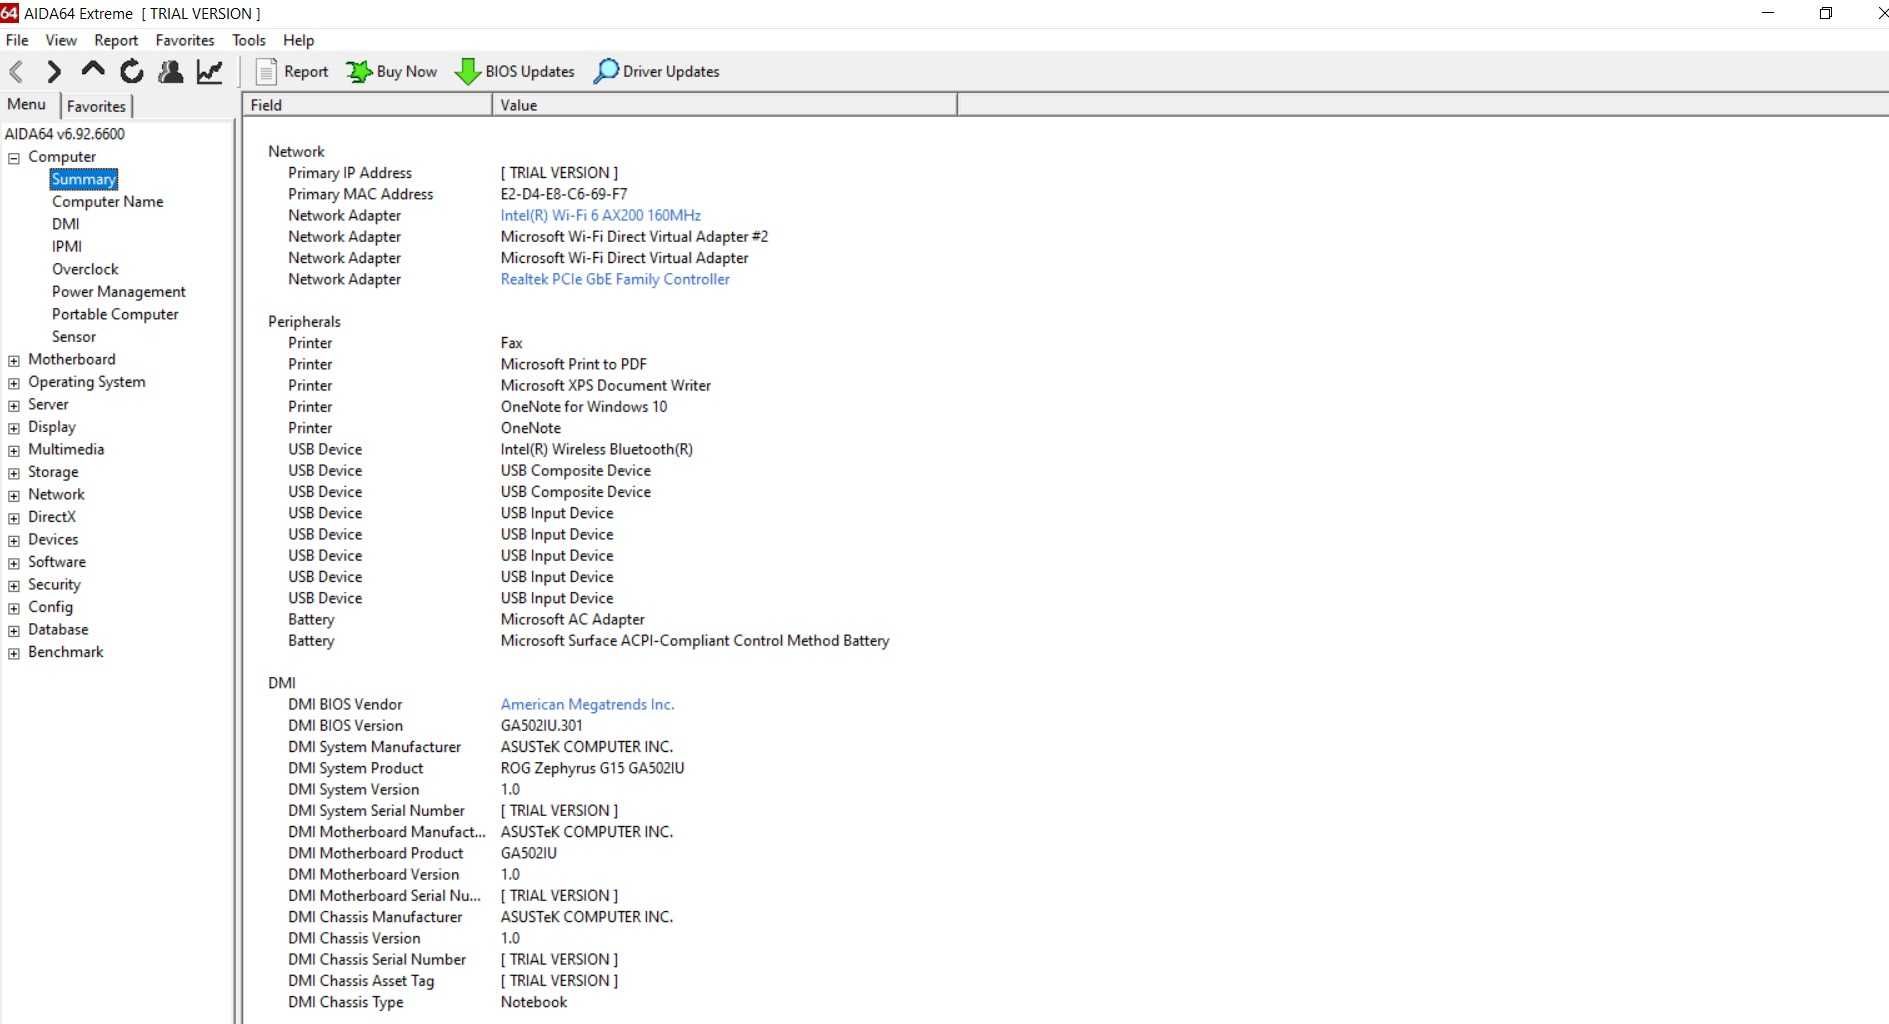This screenshot has height=1024, width=1889.
Task: Click the Buy Now green arrow icon
Action: (x=359, y=71)
